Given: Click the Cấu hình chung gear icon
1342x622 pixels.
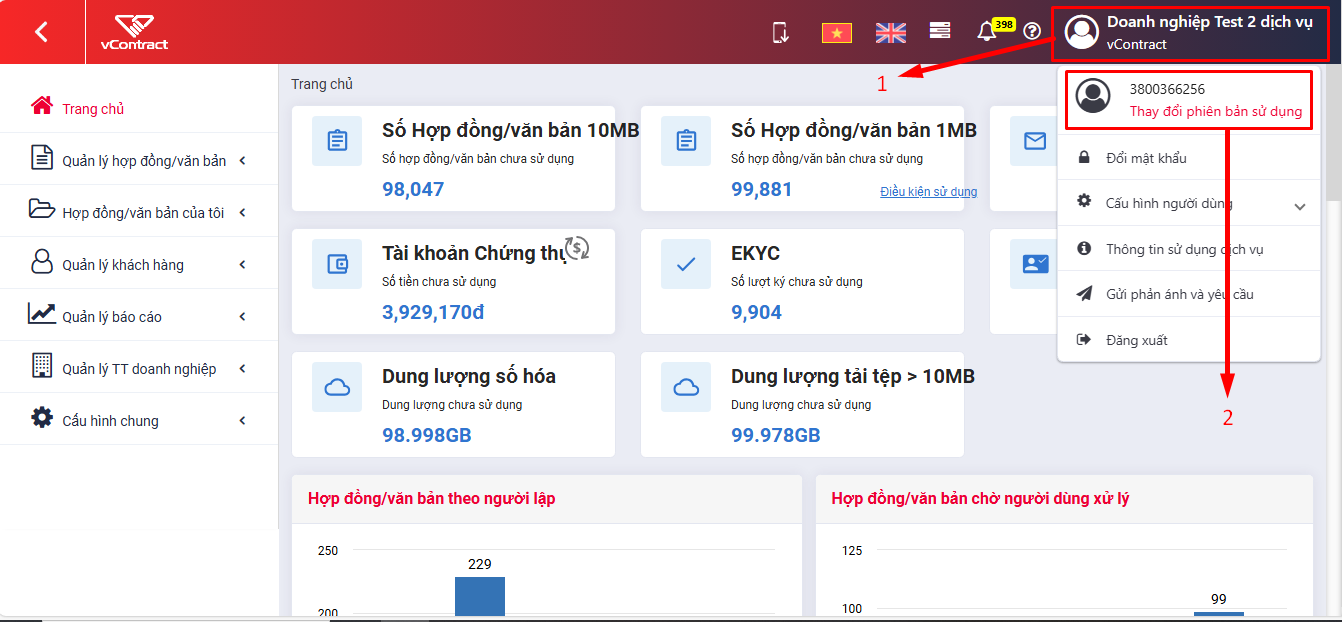Looking at the screenshot, I should pos(41,418).
